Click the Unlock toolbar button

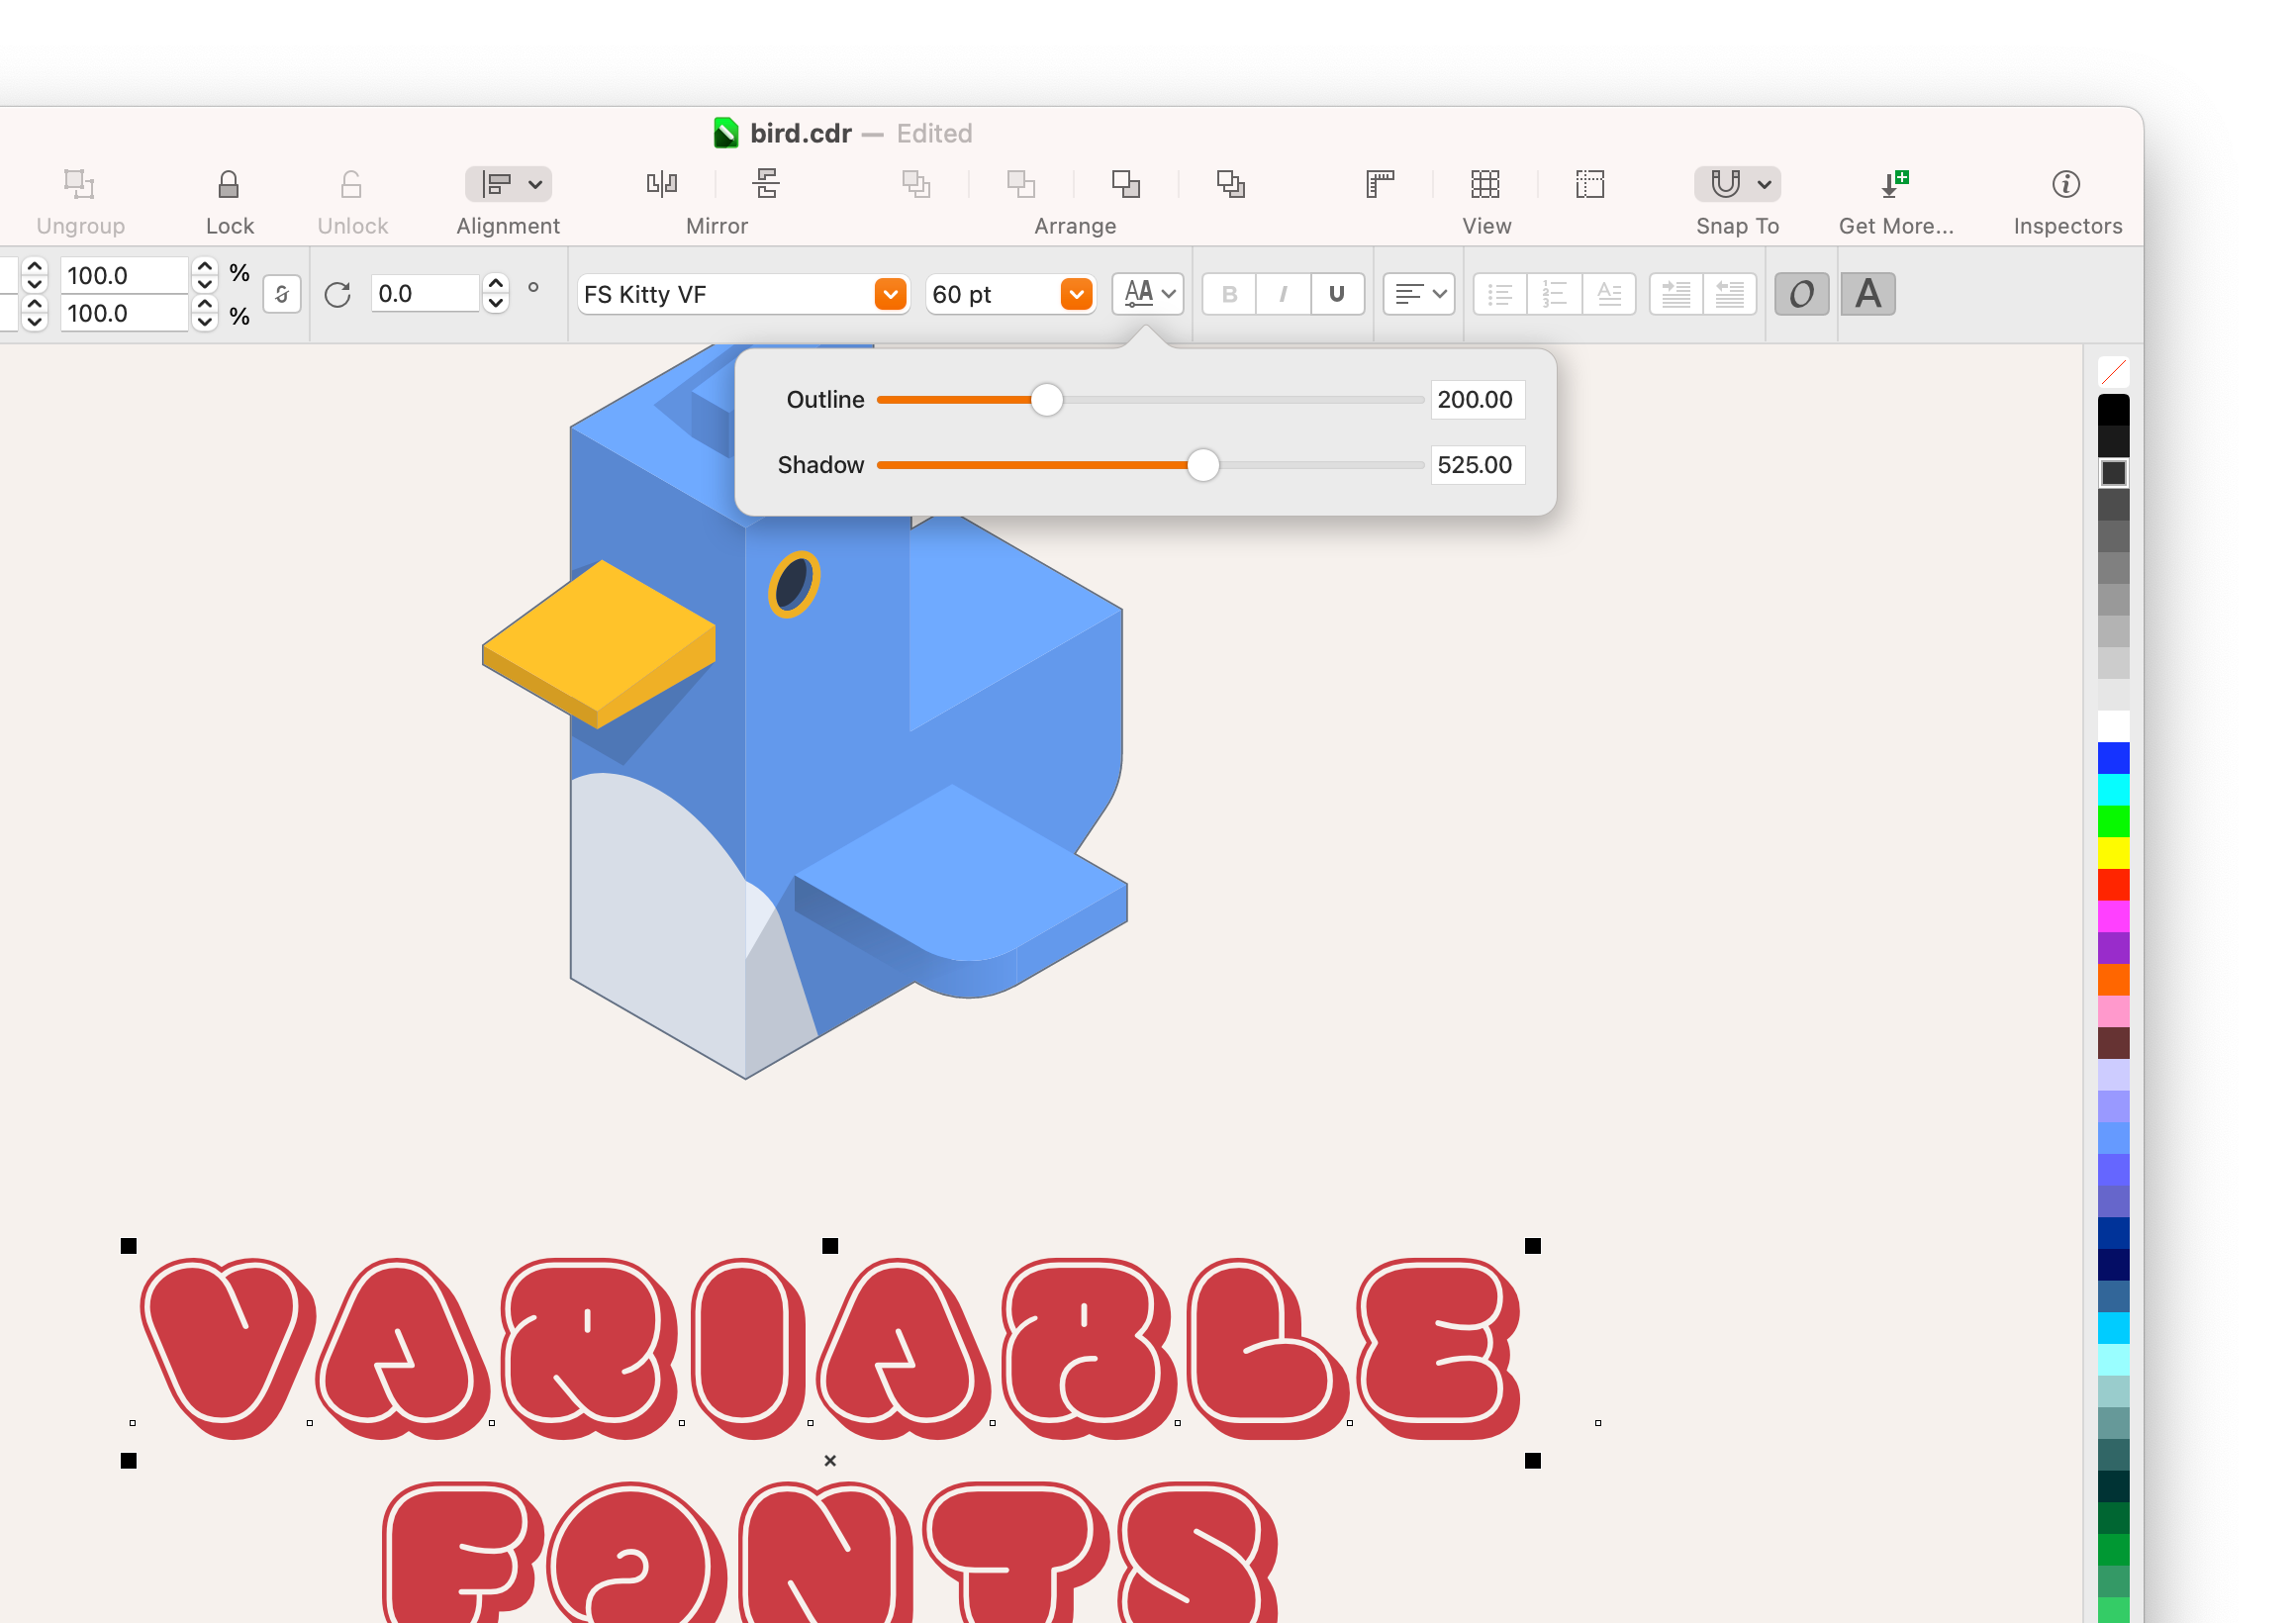click(351, 184)
